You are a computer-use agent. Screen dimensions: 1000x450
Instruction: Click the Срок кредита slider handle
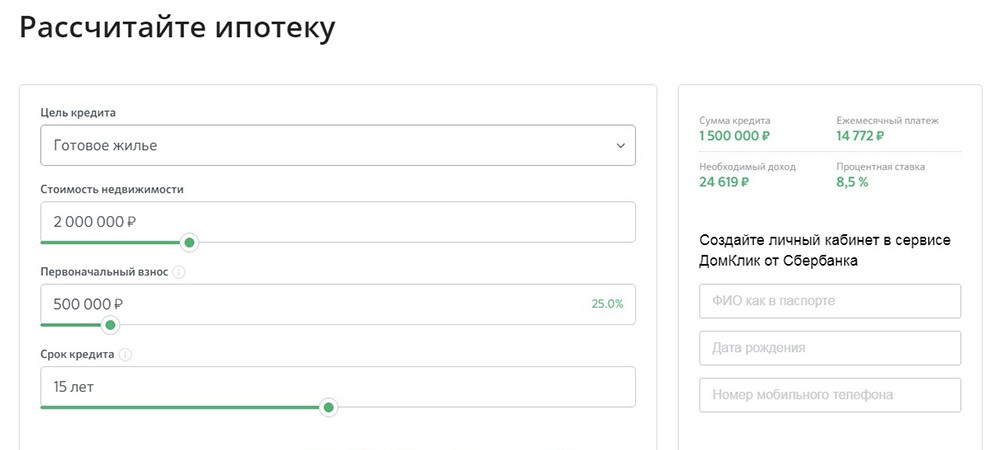point(328,407)
